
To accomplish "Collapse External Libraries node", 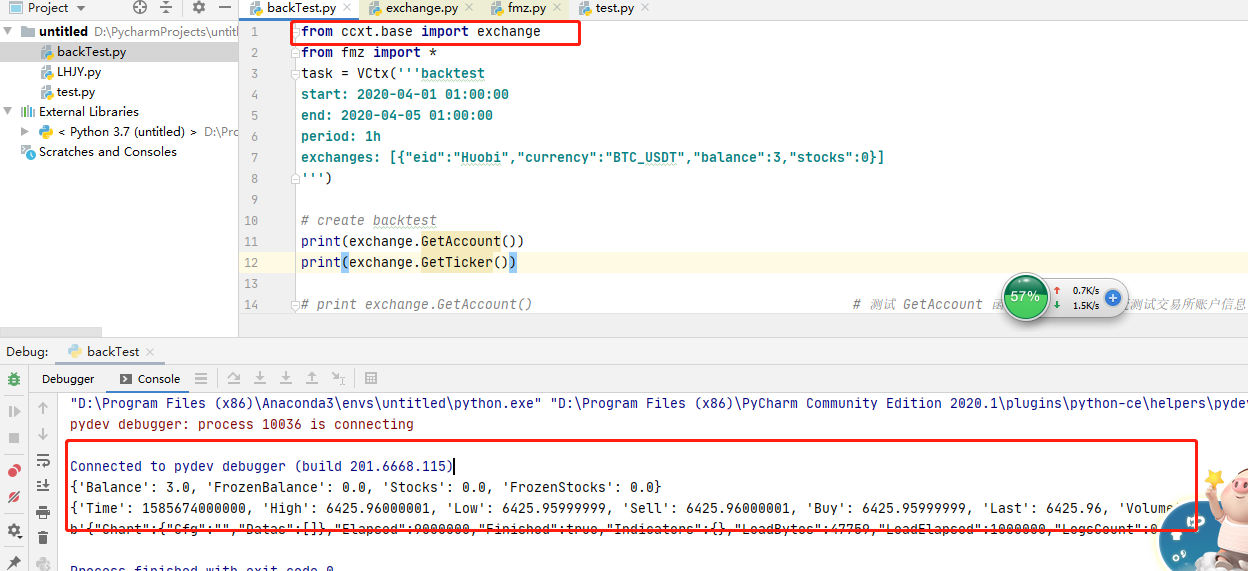I will pyautogui.click(x=9, y=111).
